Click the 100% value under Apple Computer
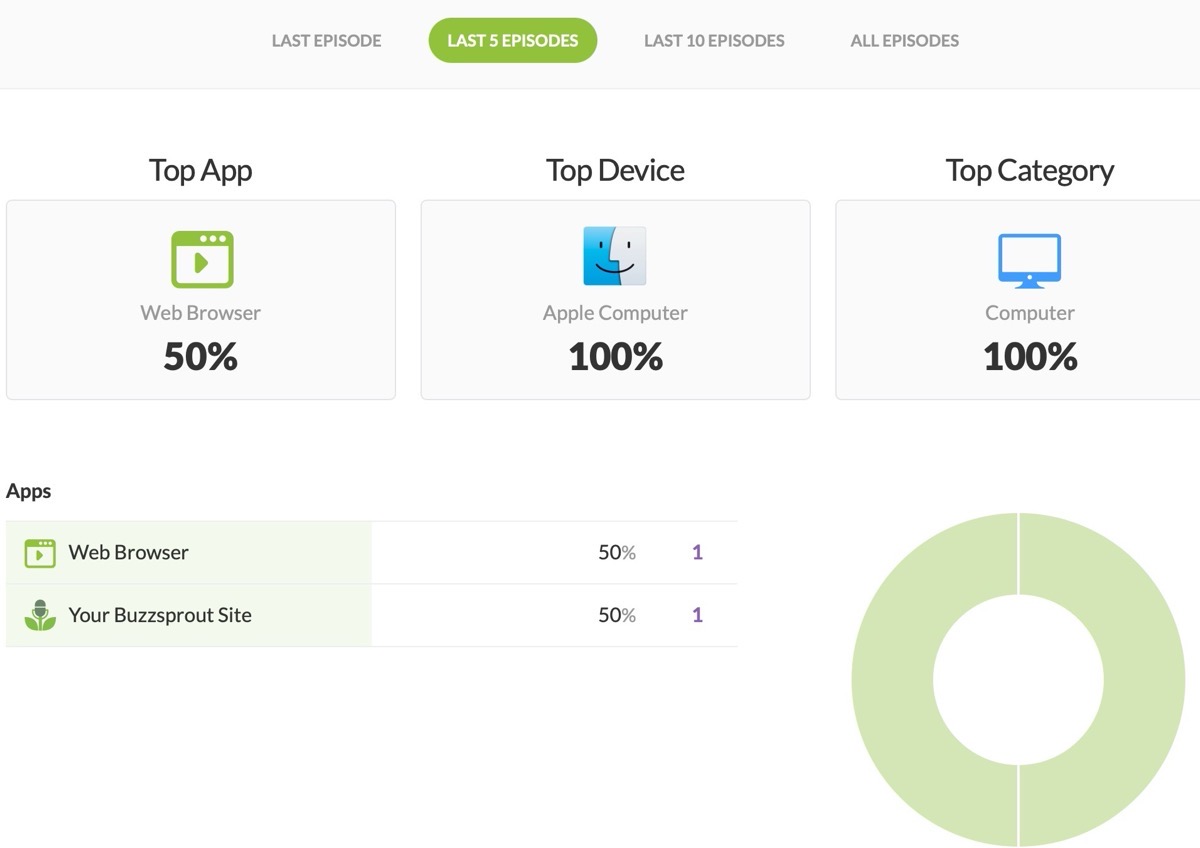Image resolution: width=1200 pixels, height=848 pixels. click(615, 356)
